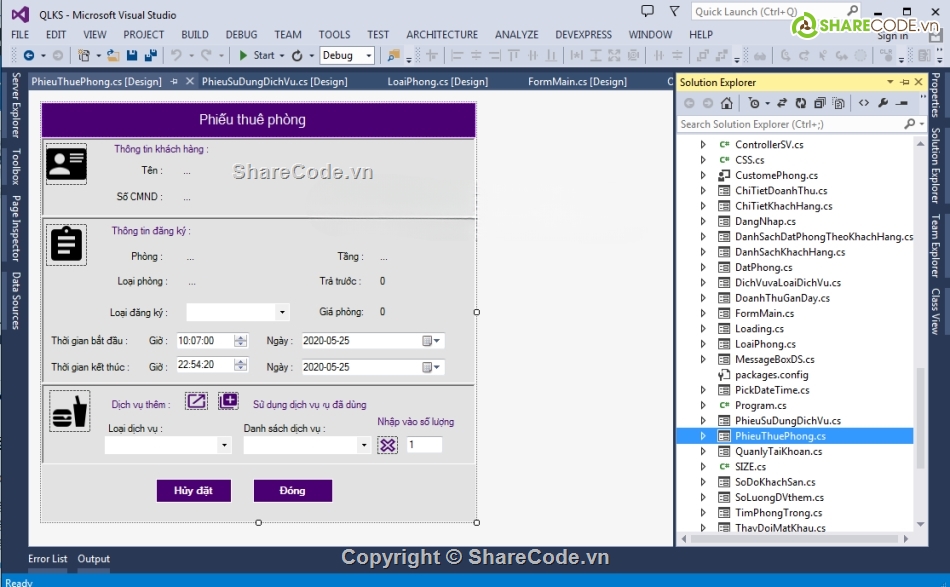Select packages.config in Solution Explorer
The height and width of the screenshot is (587, 950).
click(x=771, y=374)
